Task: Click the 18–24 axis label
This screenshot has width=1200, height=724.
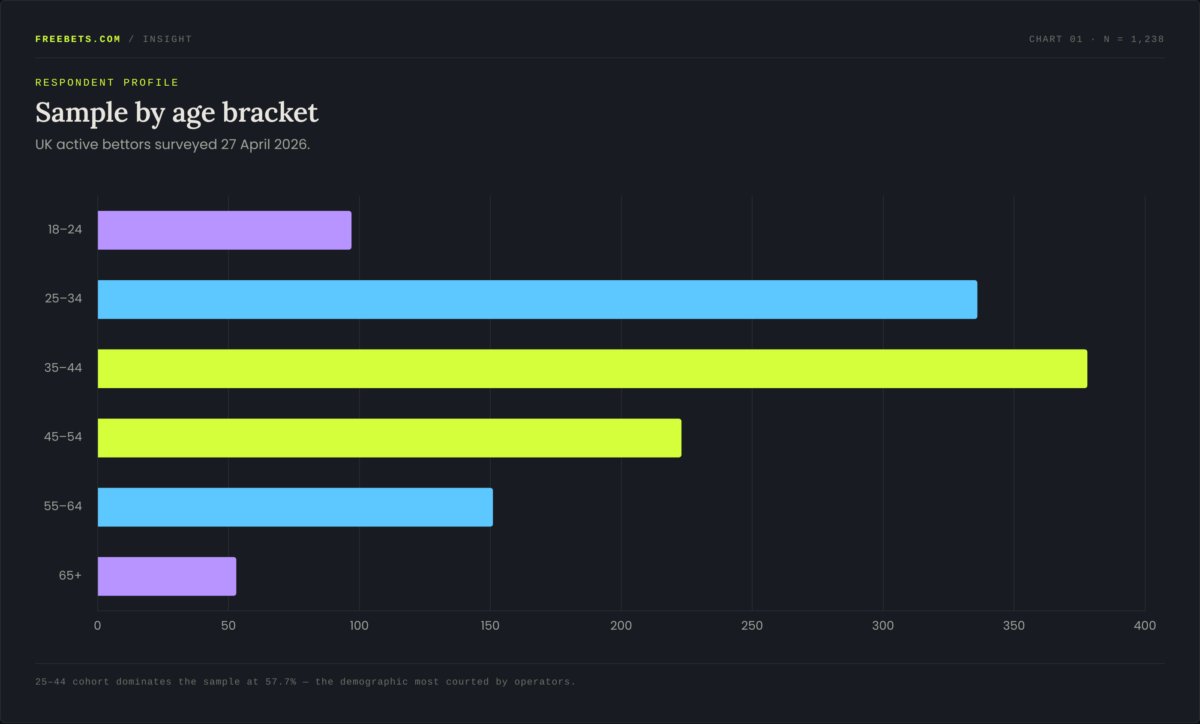Action: [65, 230]
